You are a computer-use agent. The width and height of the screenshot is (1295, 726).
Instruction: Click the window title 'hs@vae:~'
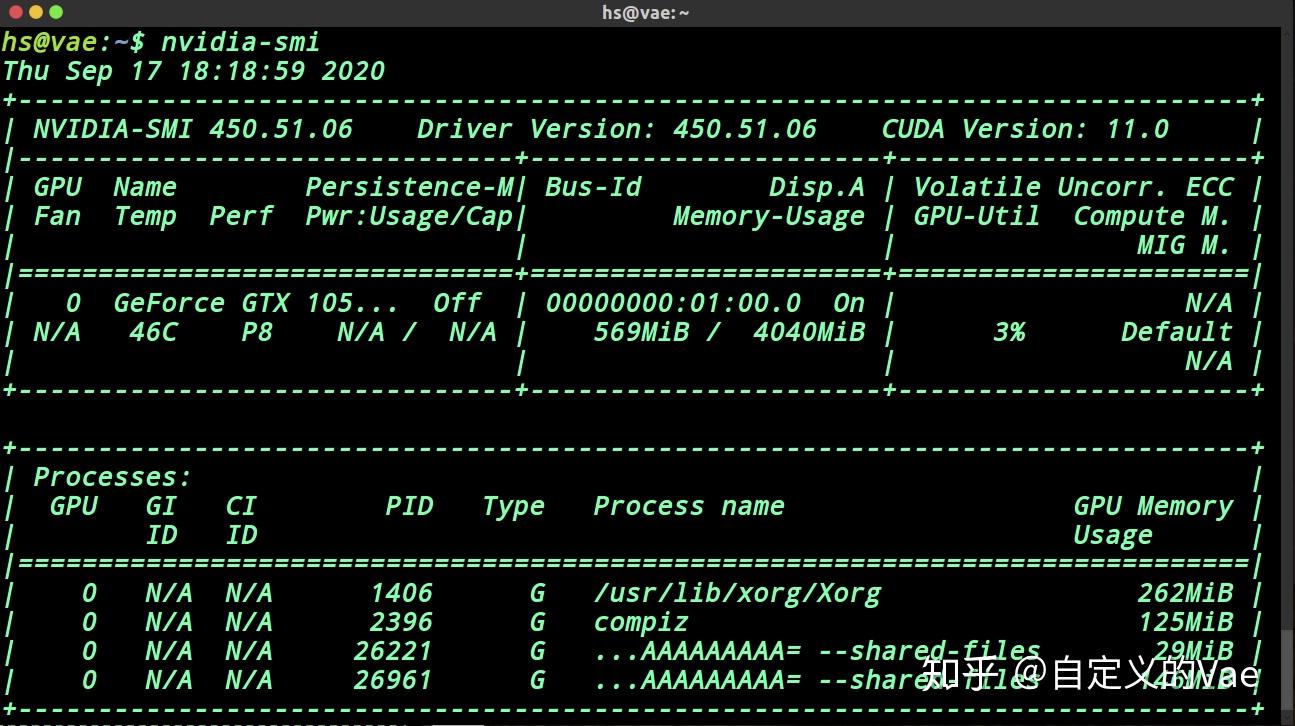coord(645,12)
